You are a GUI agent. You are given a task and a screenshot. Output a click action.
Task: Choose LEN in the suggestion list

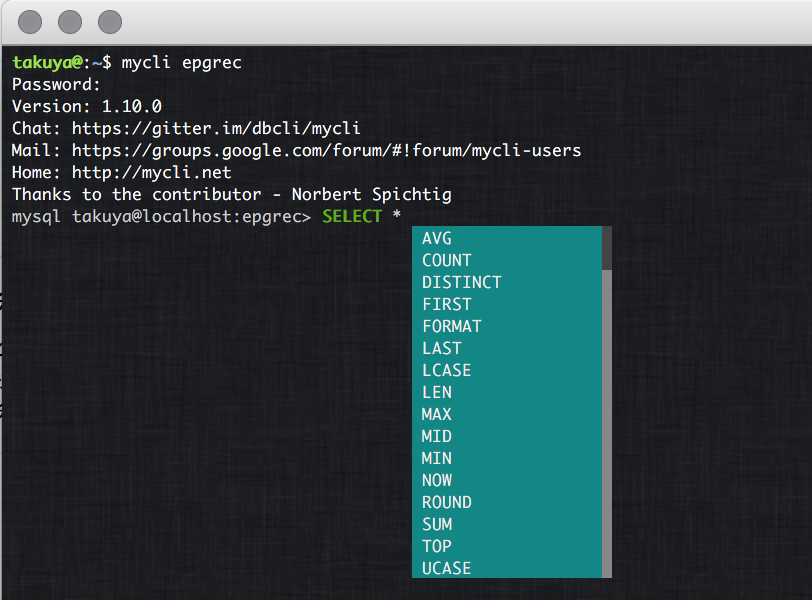pyautogui.click(x=507, y=392)
